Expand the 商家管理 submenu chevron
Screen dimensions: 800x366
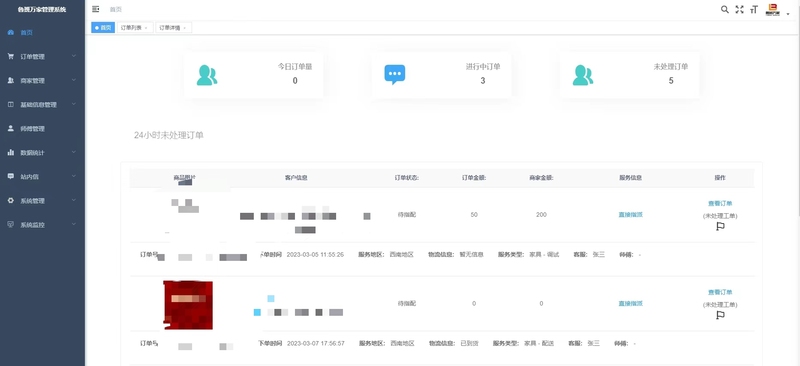[74, 80]
